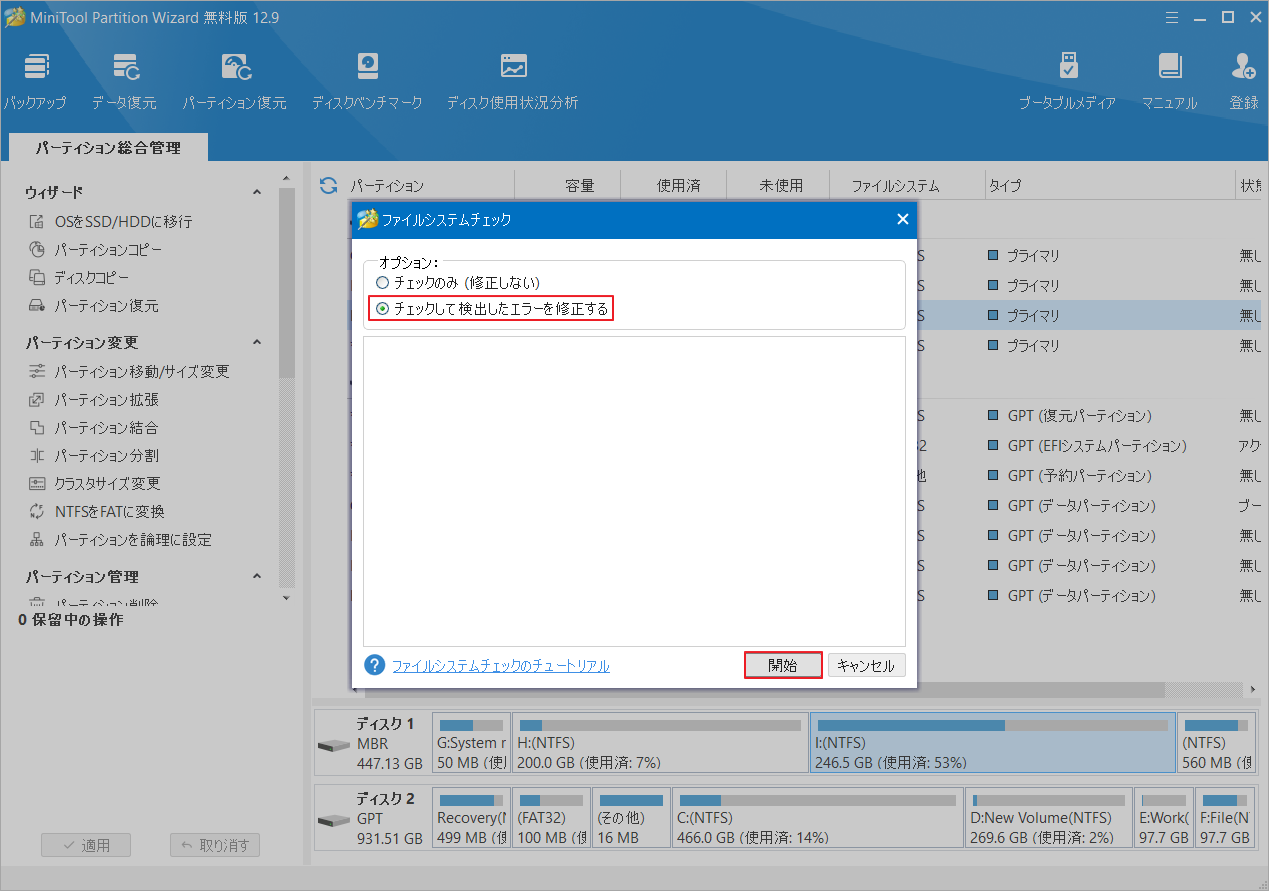Image resolution: width=1269 pixels, height=891 pixels.
Task: Click the 適用 button
Action: tap(85, 845)
